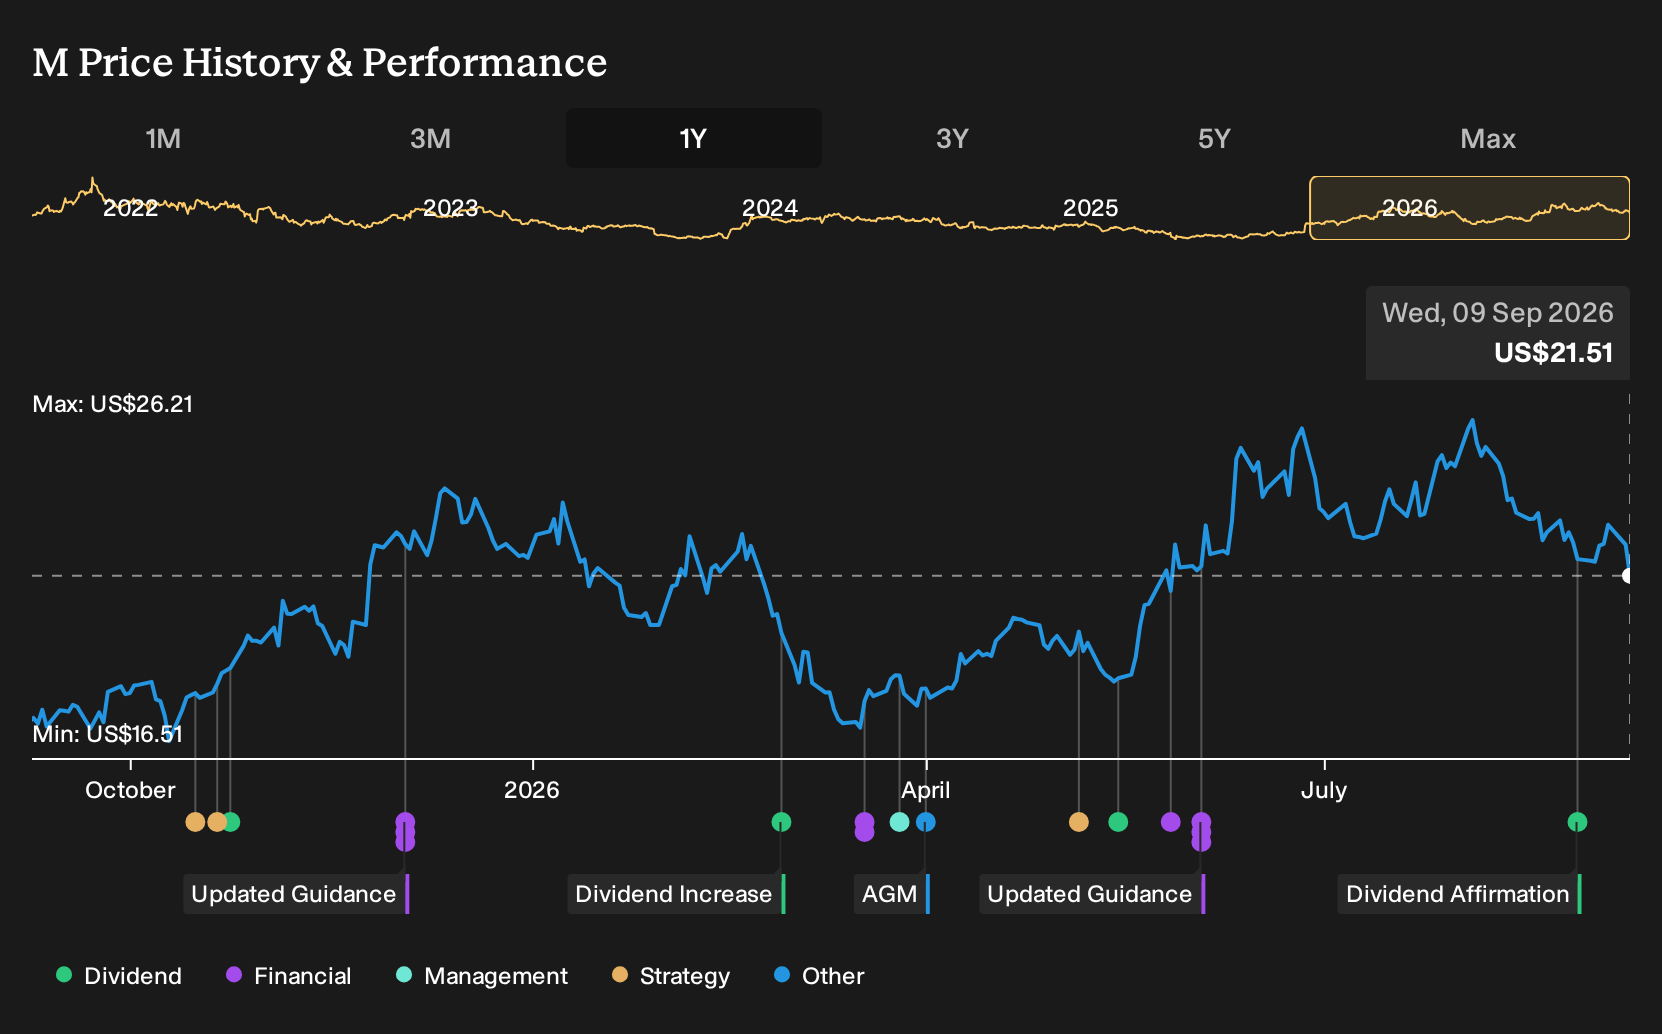Open the Updated Guidance label near 2026
Screen dimensions: 1662x1034
296,894
